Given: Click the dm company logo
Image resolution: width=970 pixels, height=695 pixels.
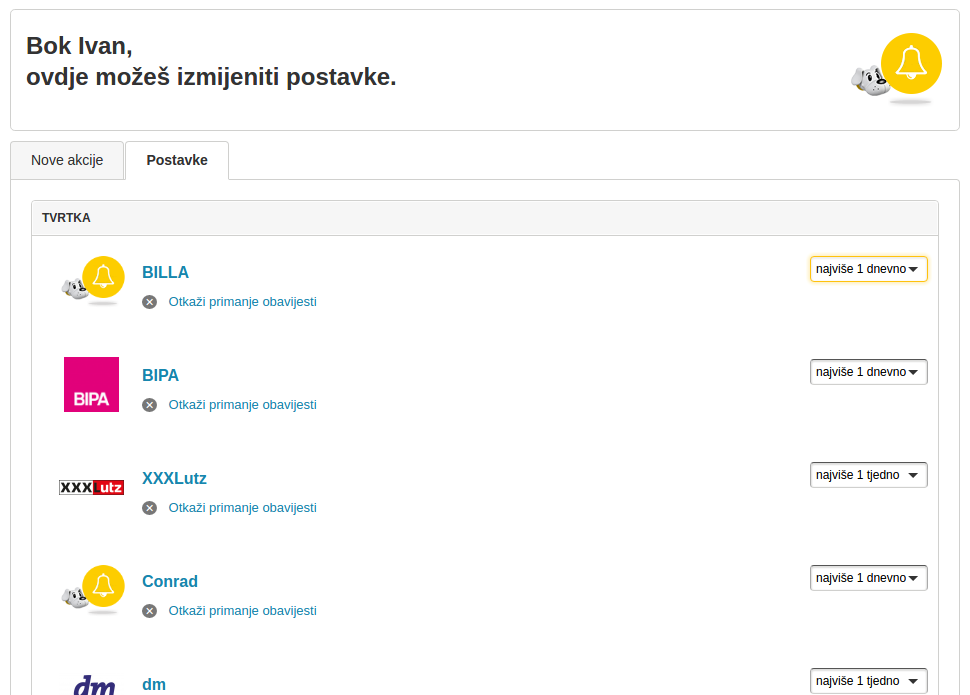Looking at the screenshot, I should tap(92, 686).
